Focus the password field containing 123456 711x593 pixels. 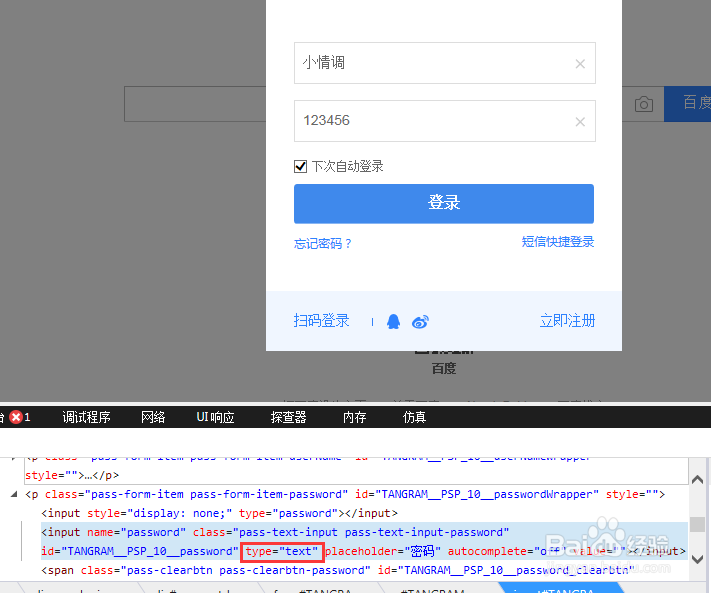pos(444,121)
